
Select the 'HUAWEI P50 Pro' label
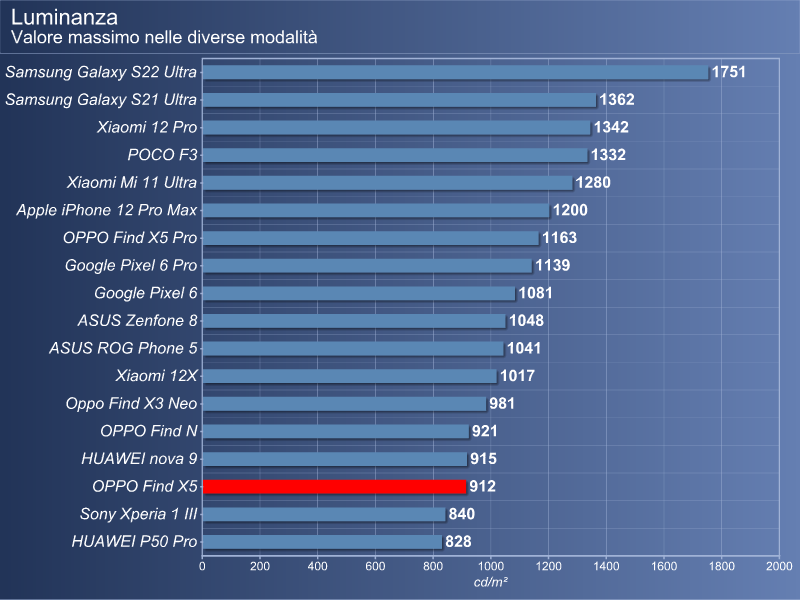(134, 541)
